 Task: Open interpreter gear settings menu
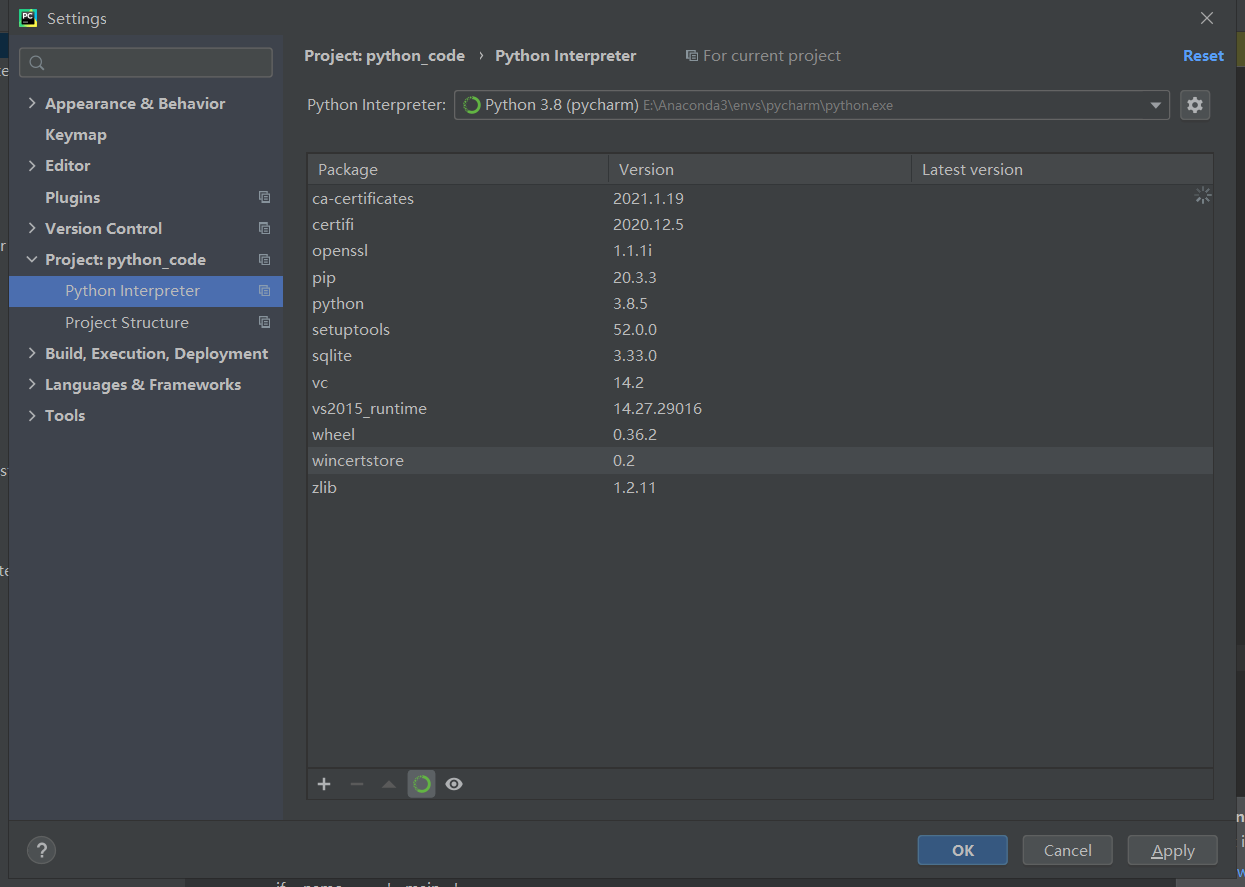1195,105
